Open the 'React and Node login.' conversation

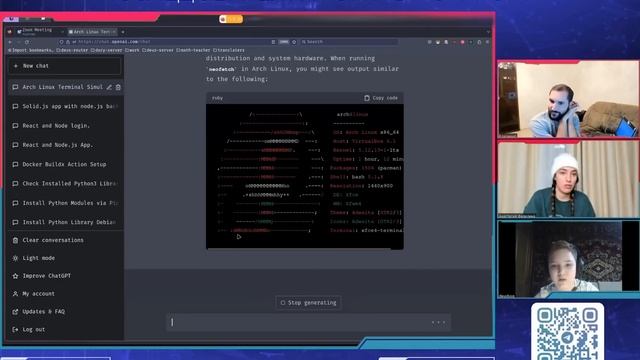click(x=65, y=126)
